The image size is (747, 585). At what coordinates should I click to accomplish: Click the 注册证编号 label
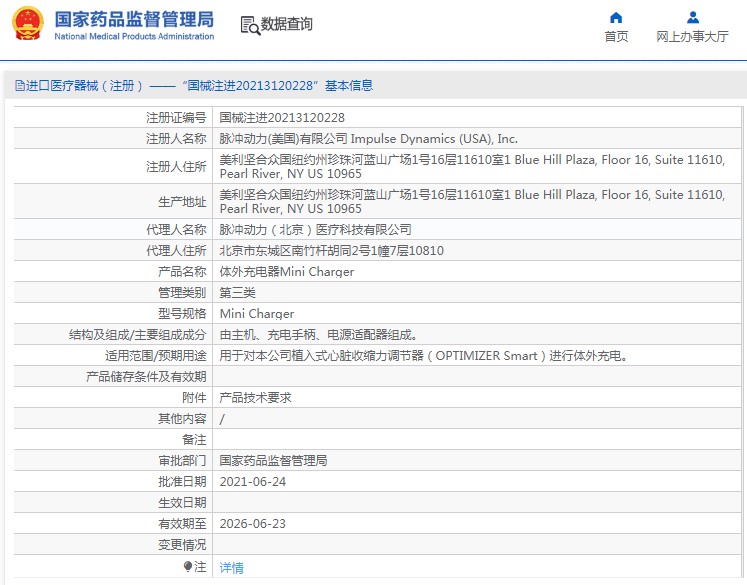176,118
